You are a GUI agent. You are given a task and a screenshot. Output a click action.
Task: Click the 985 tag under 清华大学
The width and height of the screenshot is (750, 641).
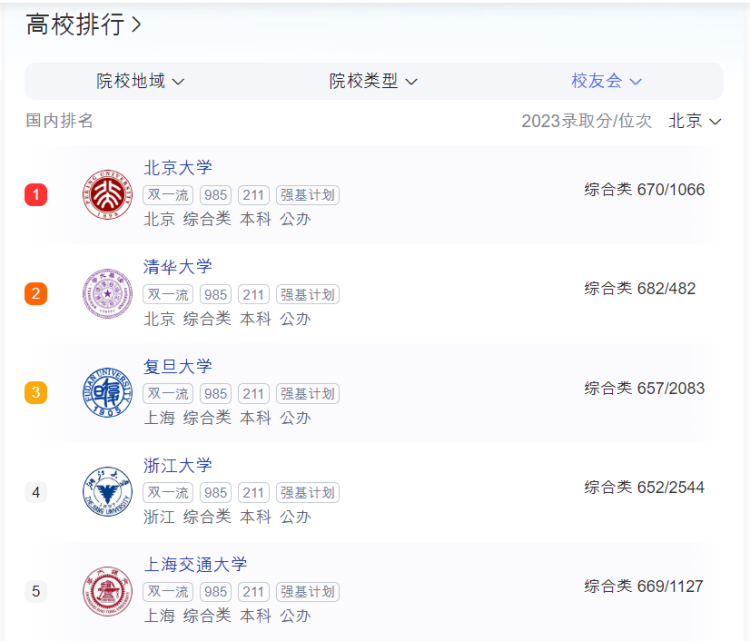pyautogui.click(x=216, y=294)
